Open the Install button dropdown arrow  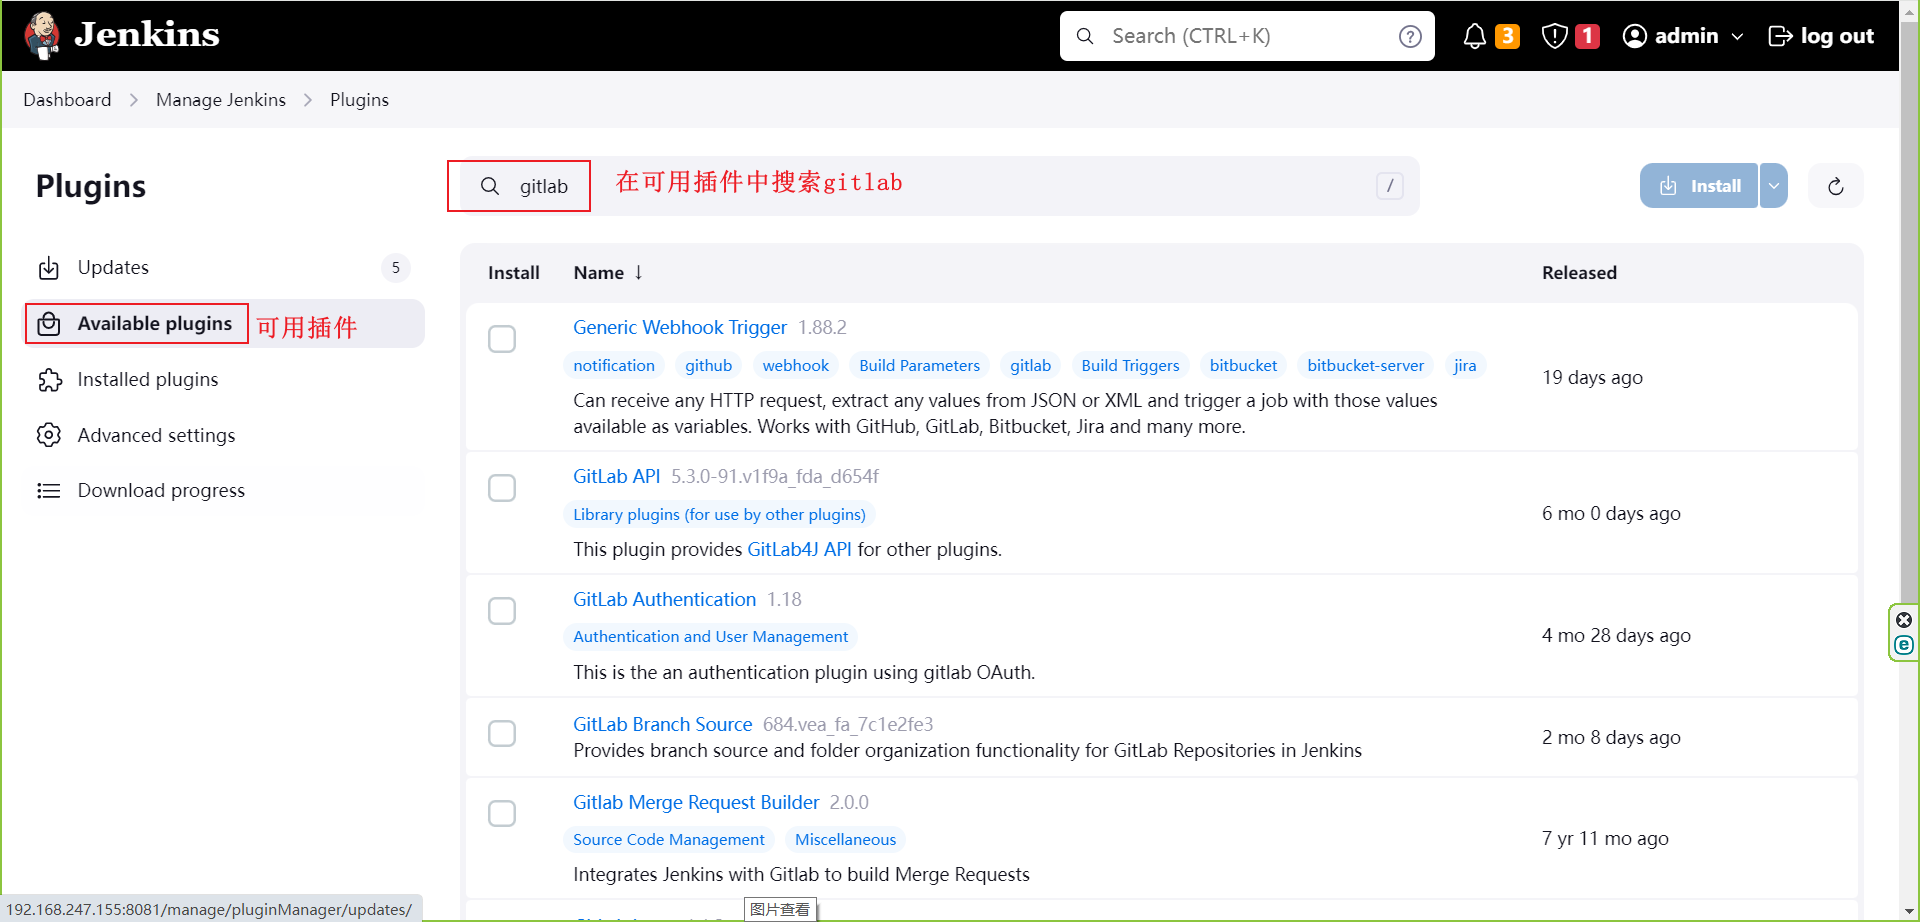1774,186
